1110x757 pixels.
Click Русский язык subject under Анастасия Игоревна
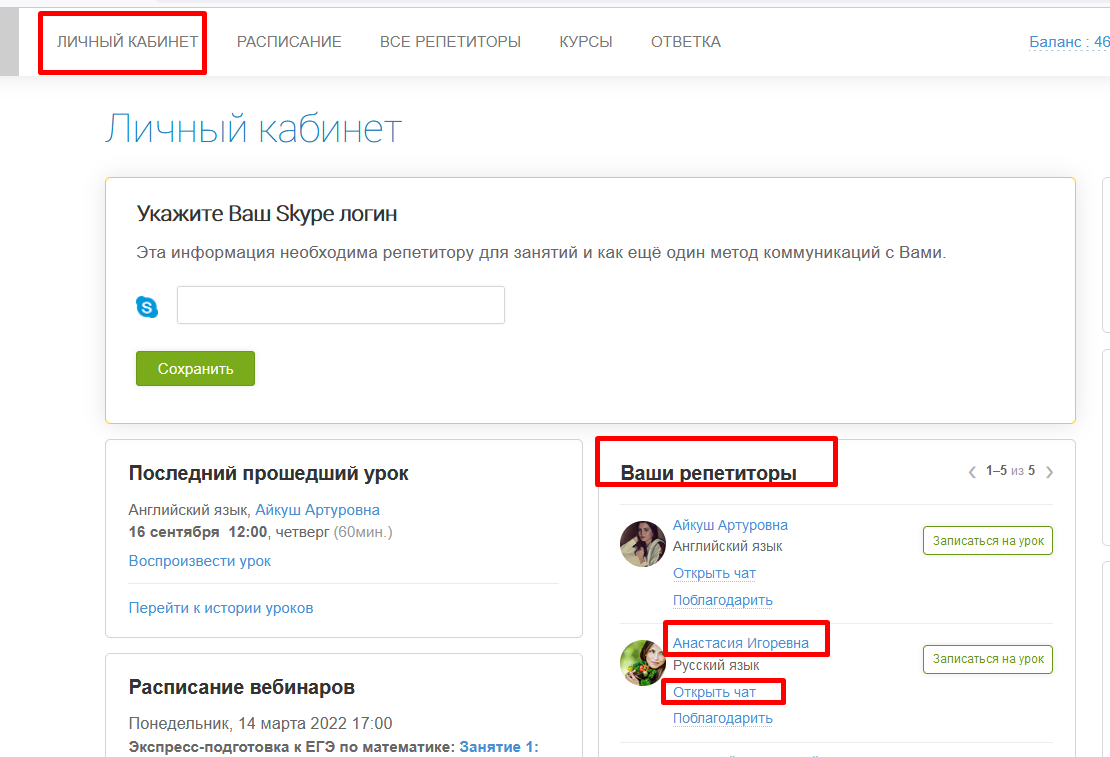point(716,665)
